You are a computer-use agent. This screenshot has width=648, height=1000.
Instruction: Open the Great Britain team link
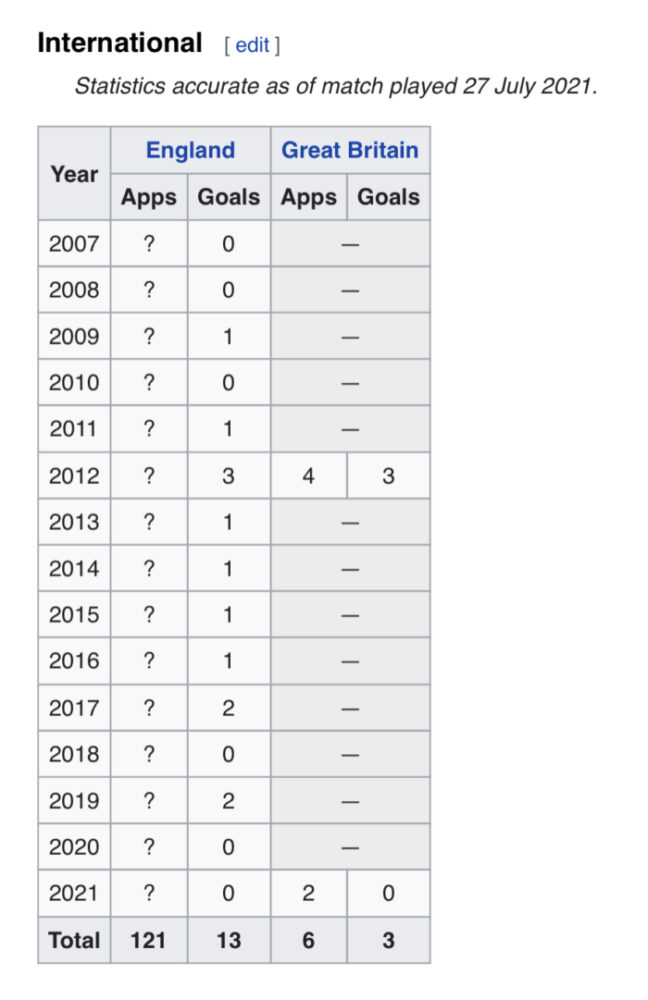coord(350,151)
